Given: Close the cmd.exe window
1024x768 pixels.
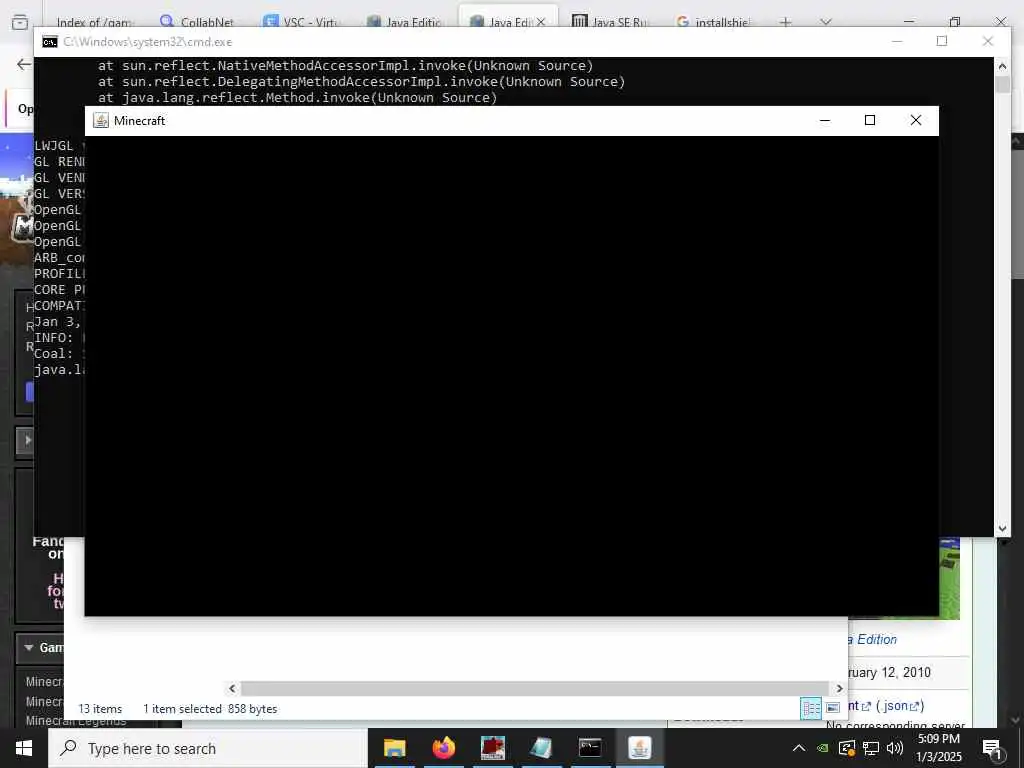Looking at the screenshot, I should point(987,41).
